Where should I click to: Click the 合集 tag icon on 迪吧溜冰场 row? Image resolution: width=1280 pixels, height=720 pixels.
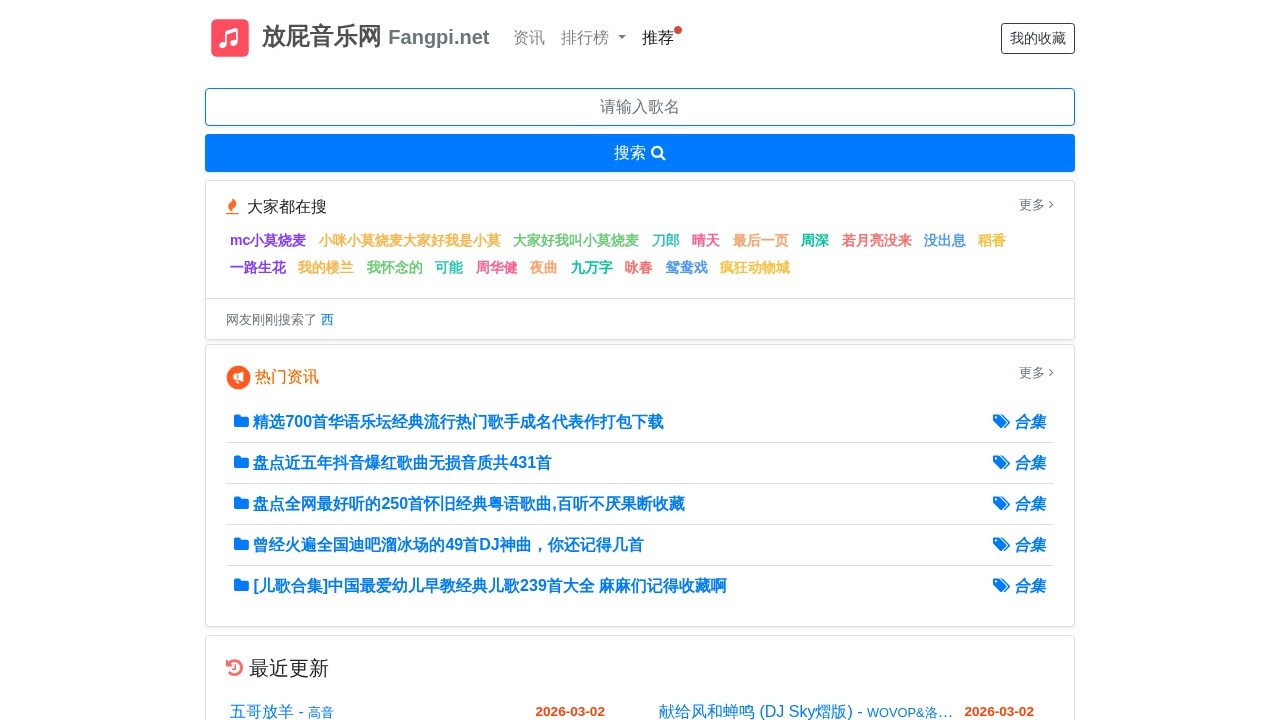(x=1002, y=544)
